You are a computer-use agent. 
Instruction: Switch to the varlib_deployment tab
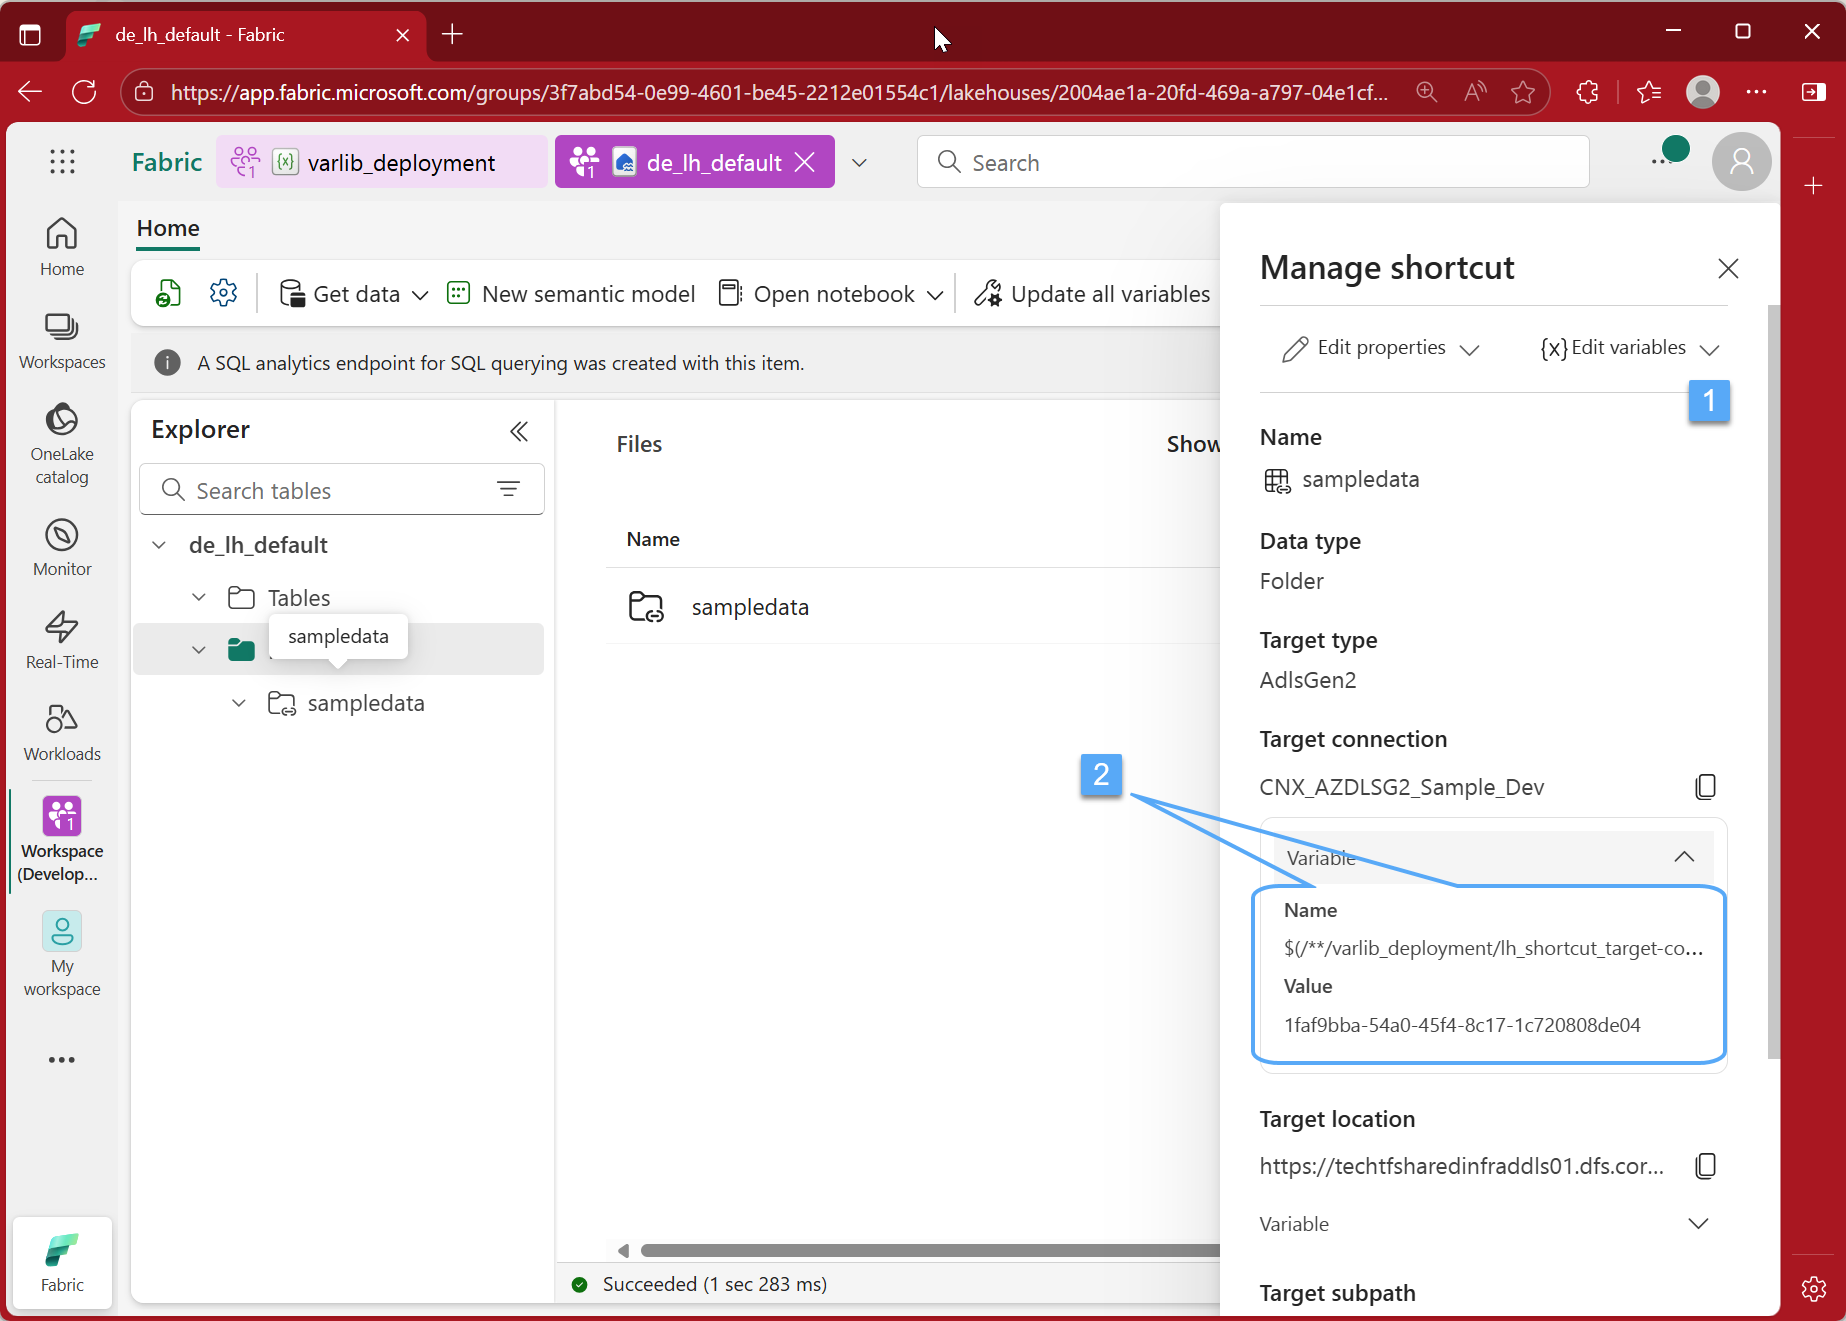click(x=383, y=162)
